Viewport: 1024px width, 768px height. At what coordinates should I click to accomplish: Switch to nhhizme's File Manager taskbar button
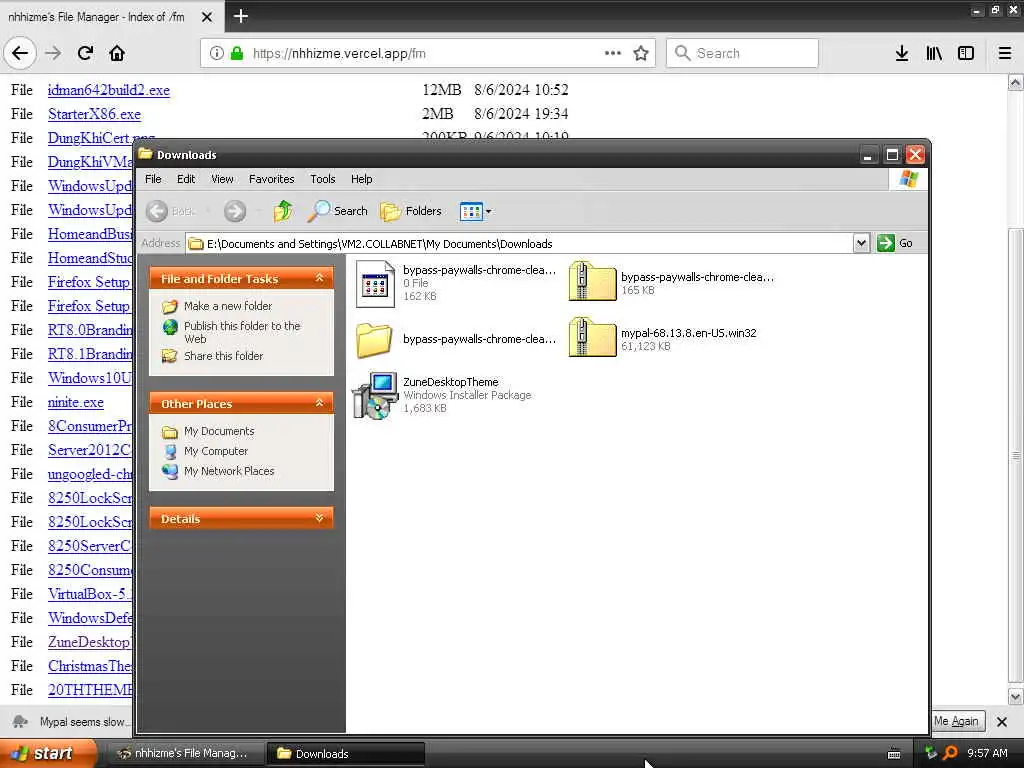click(x=185, y=754)
